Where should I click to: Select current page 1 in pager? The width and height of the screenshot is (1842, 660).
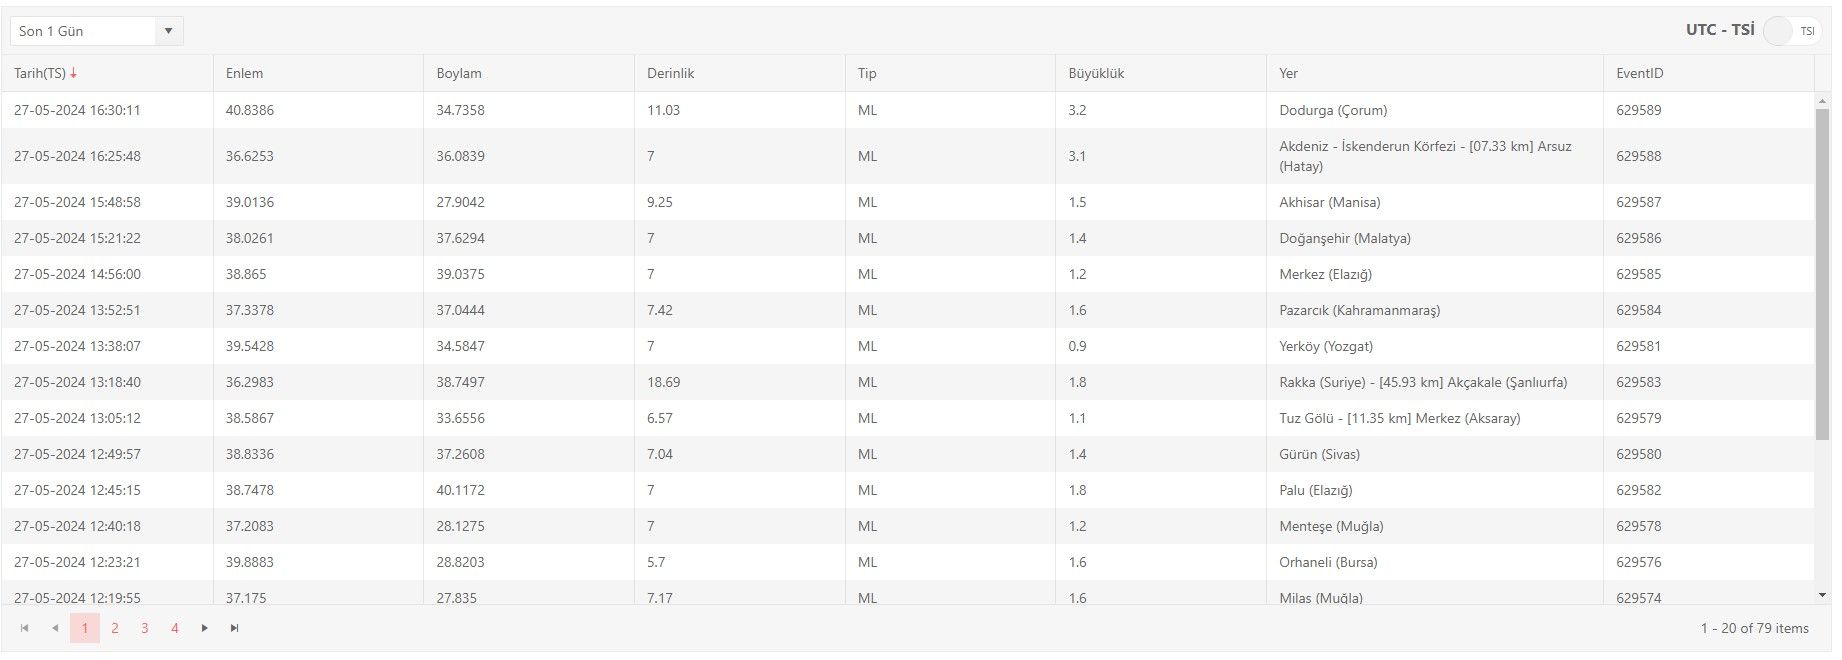tap(85, 628)
